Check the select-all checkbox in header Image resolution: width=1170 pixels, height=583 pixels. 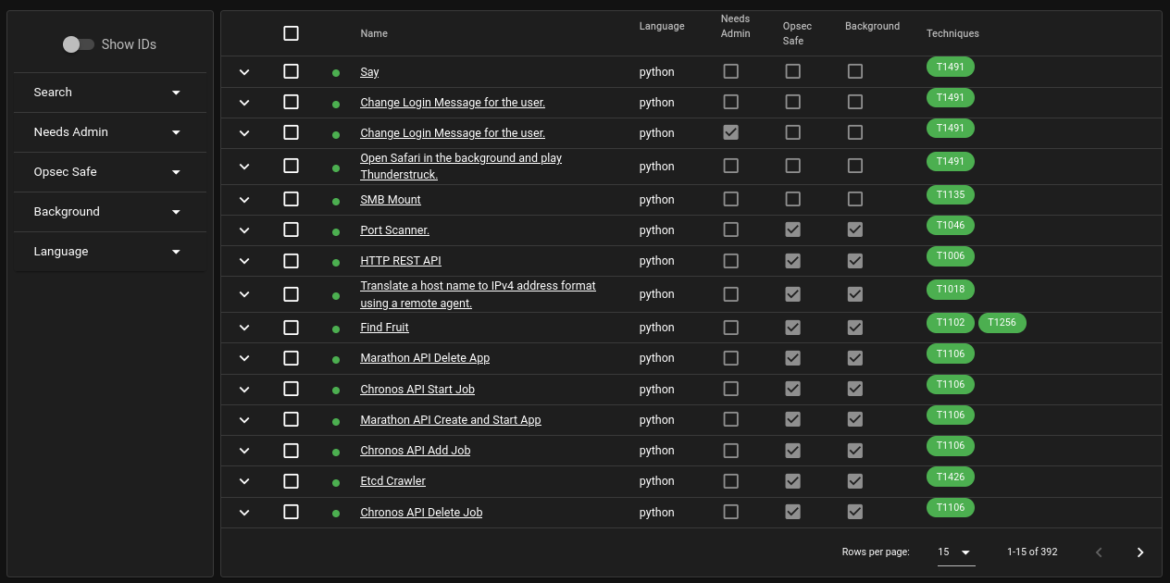click(x=291, y=34)
